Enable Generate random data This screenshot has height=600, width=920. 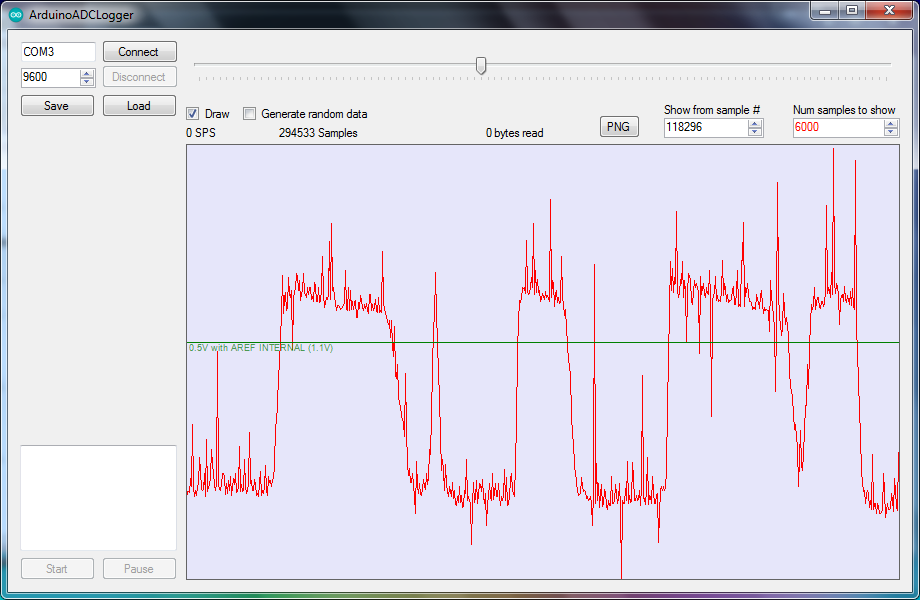pos(249,113)
